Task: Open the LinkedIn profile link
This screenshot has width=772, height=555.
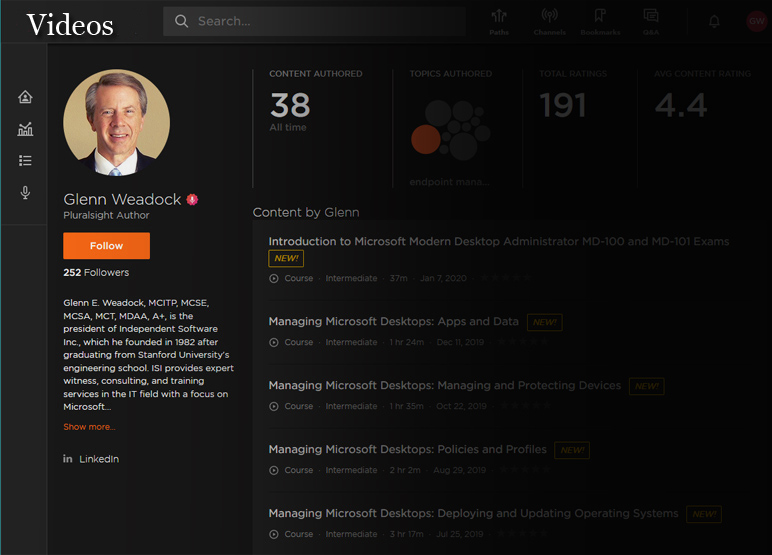Action: click(x=98, y=459)
